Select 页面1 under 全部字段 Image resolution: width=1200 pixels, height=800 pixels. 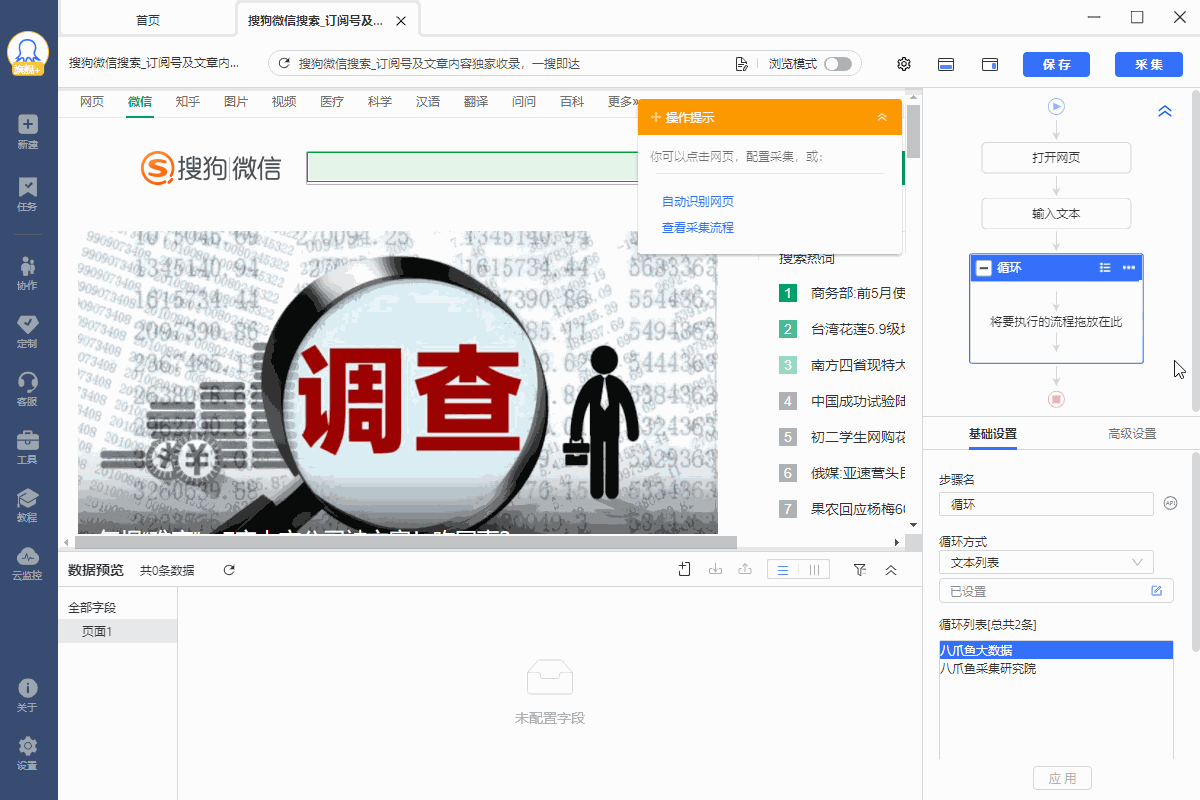pyautogui.click(x=117, y=631)
